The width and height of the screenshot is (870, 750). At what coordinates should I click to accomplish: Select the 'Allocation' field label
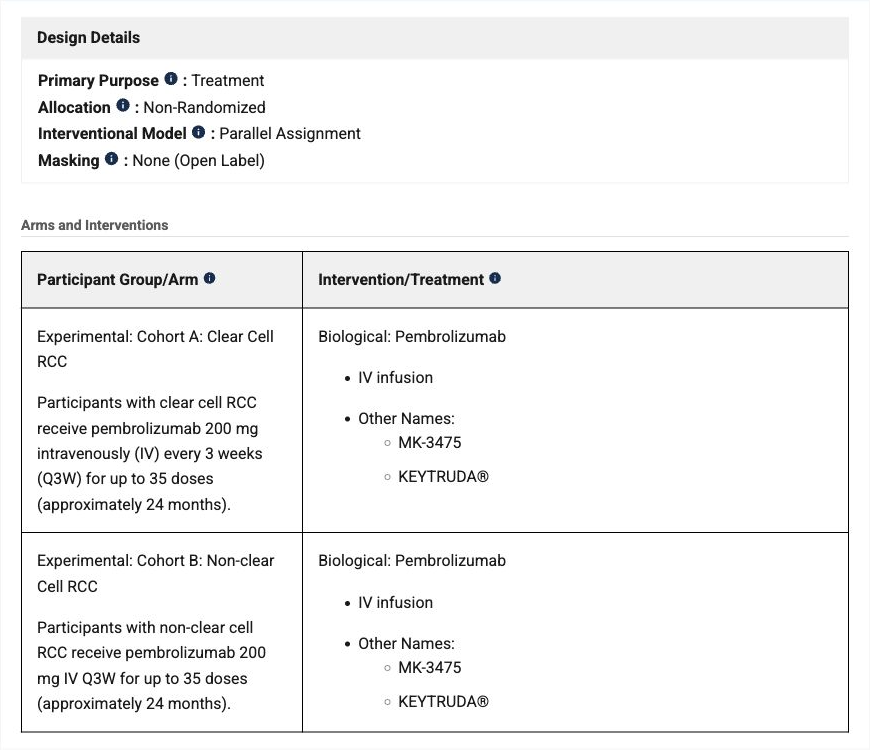point(74,107)
